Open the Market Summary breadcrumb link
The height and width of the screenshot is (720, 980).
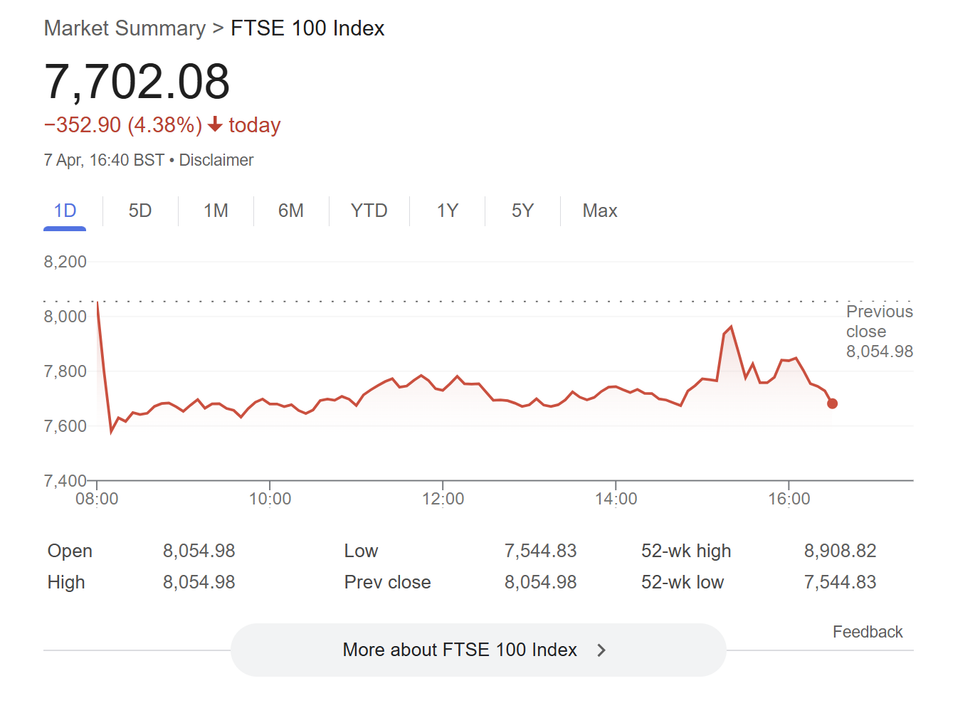[x=124, y=28]
